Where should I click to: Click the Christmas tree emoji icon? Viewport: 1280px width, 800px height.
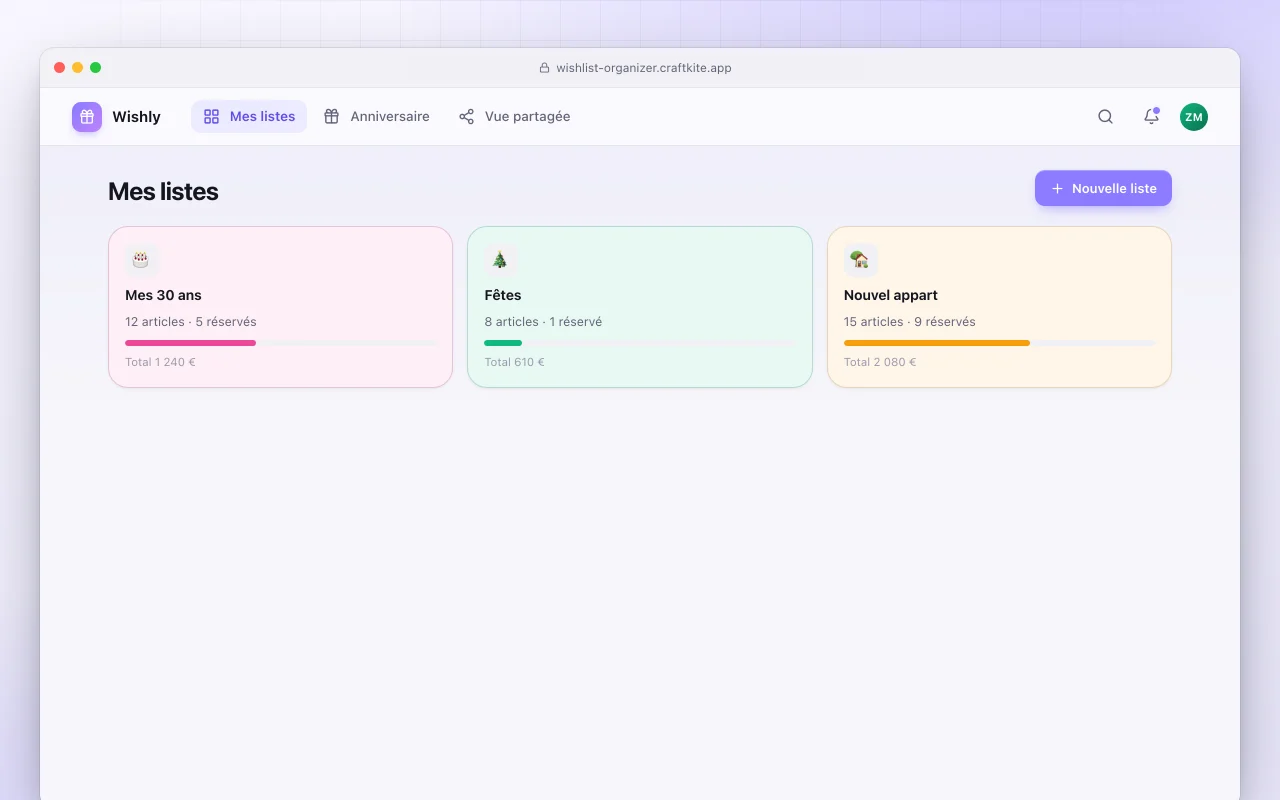(500, 260)
